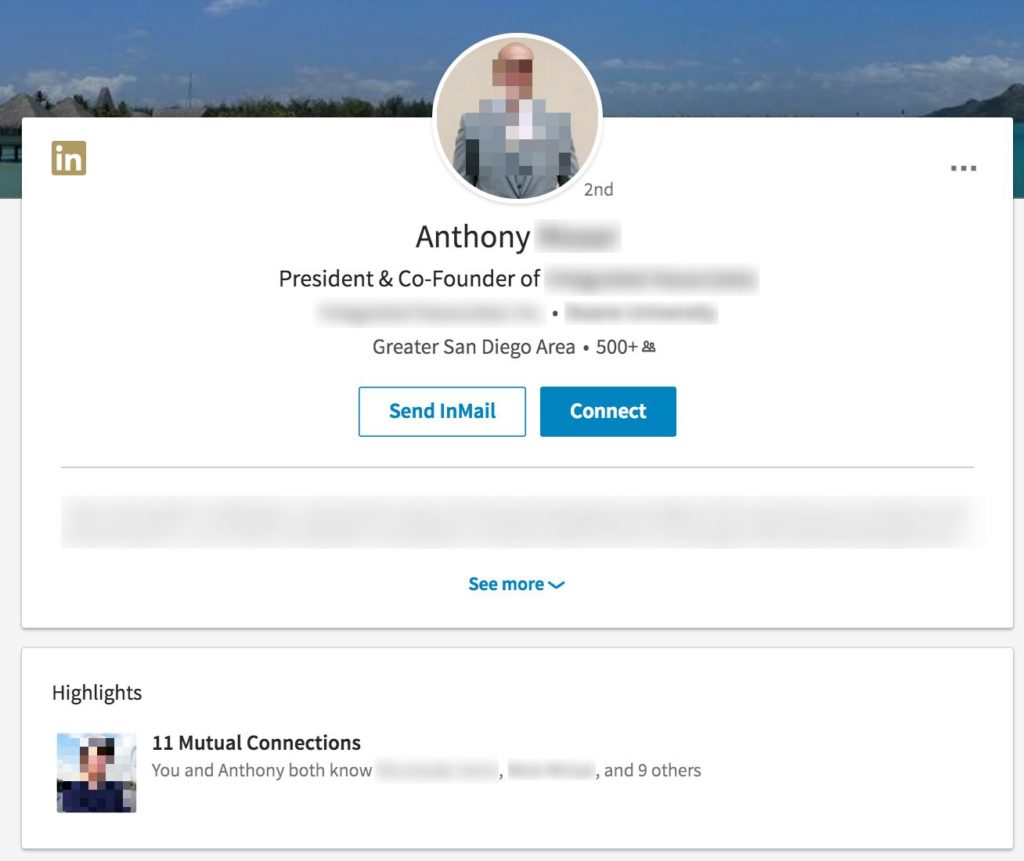The height and width of the screenshot is (861, 1024).
Task: Expand the summary with See more
Action: 506,584
